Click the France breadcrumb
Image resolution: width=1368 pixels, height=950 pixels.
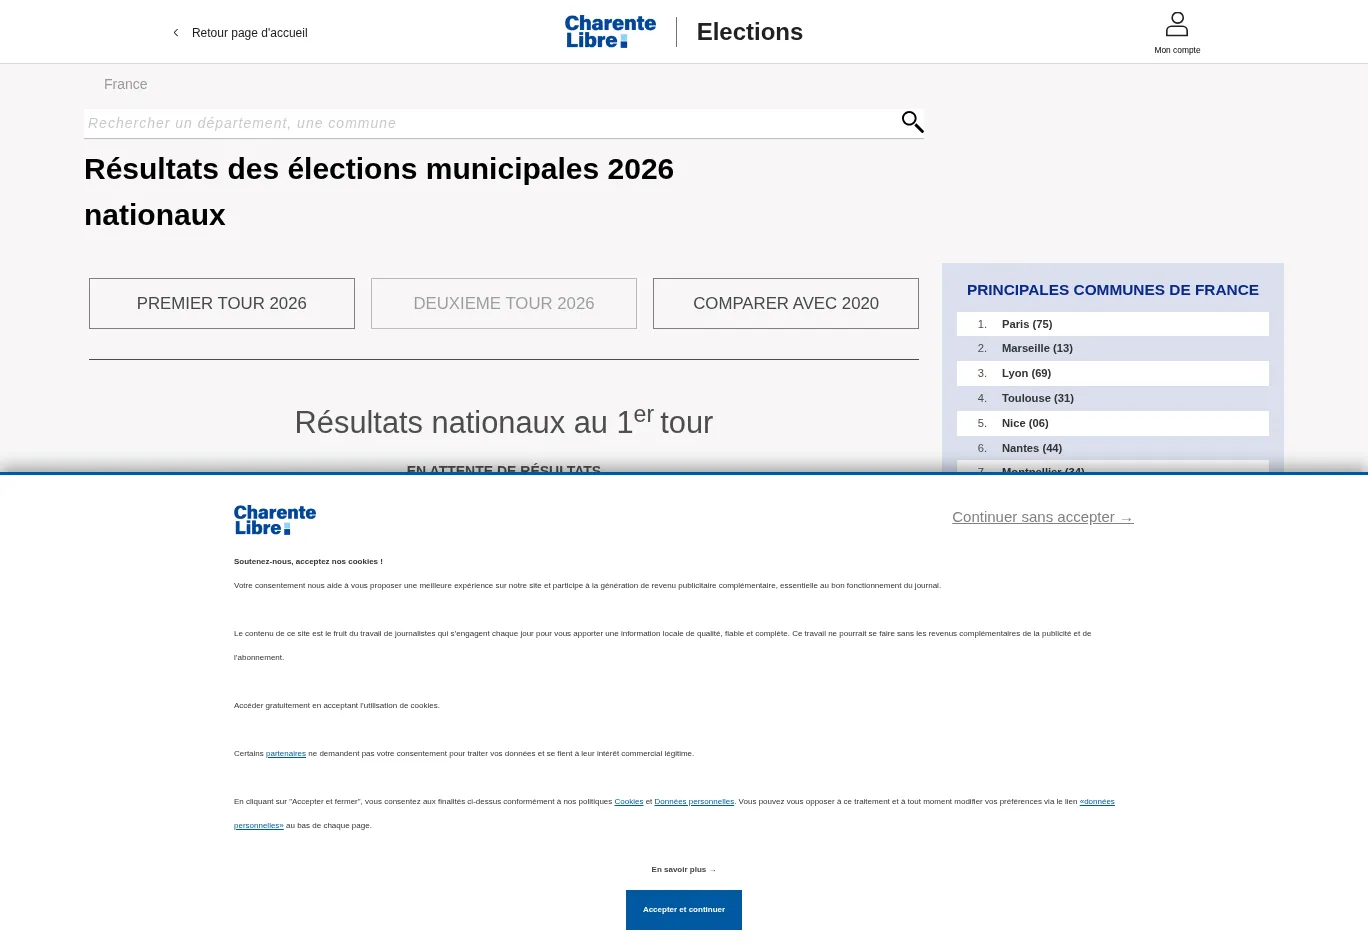(x=126, y=84)
